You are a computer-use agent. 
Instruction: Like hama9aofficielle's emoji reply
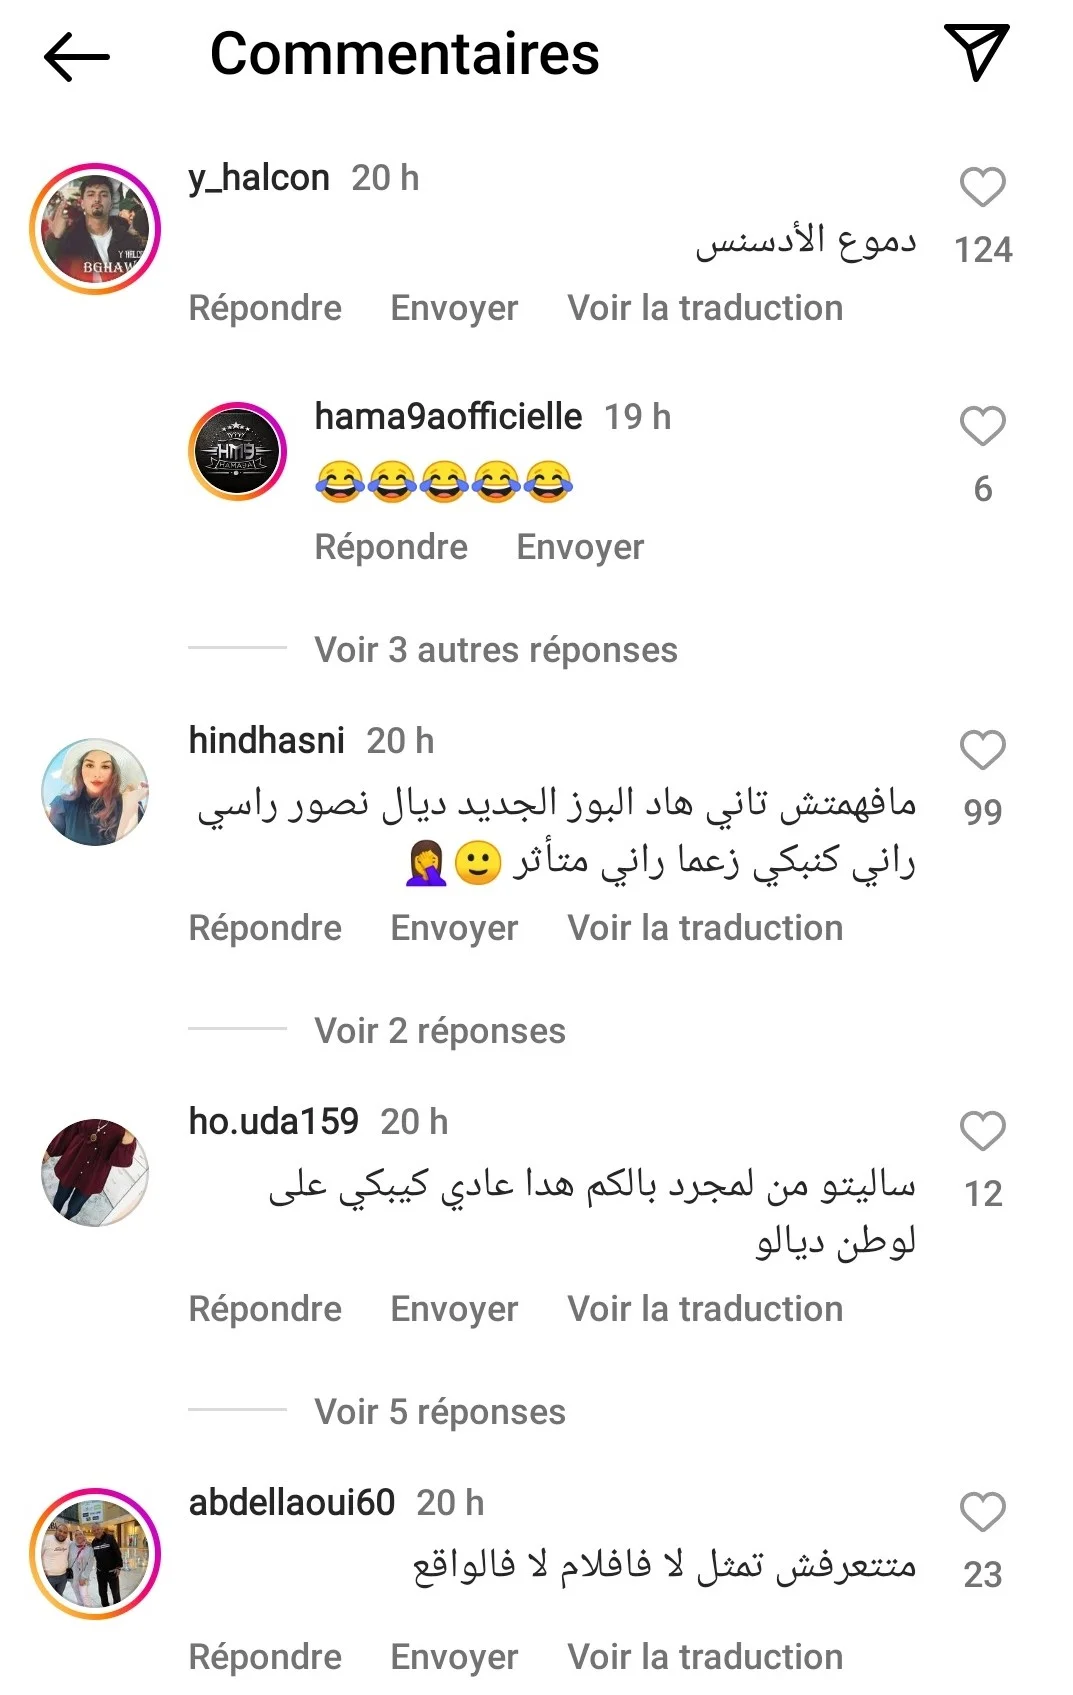[982, 426]
